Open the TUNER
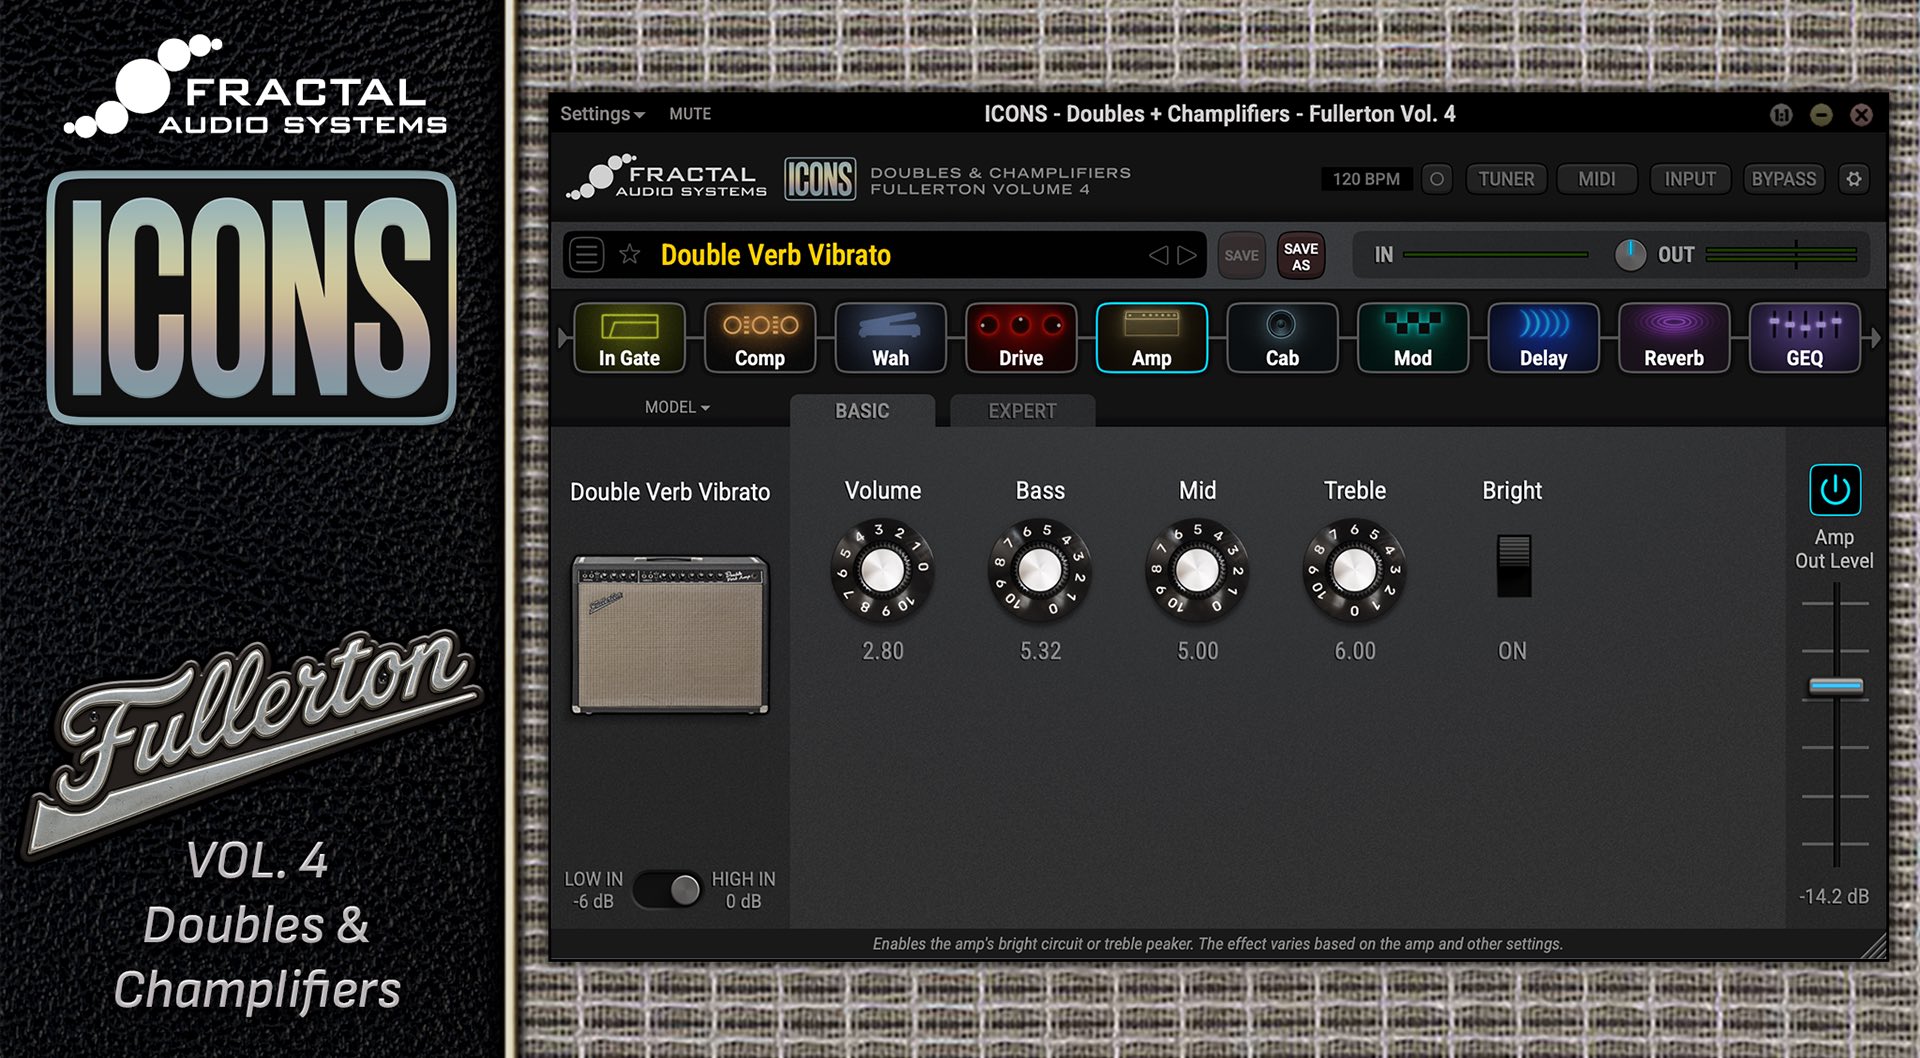 1506,179
